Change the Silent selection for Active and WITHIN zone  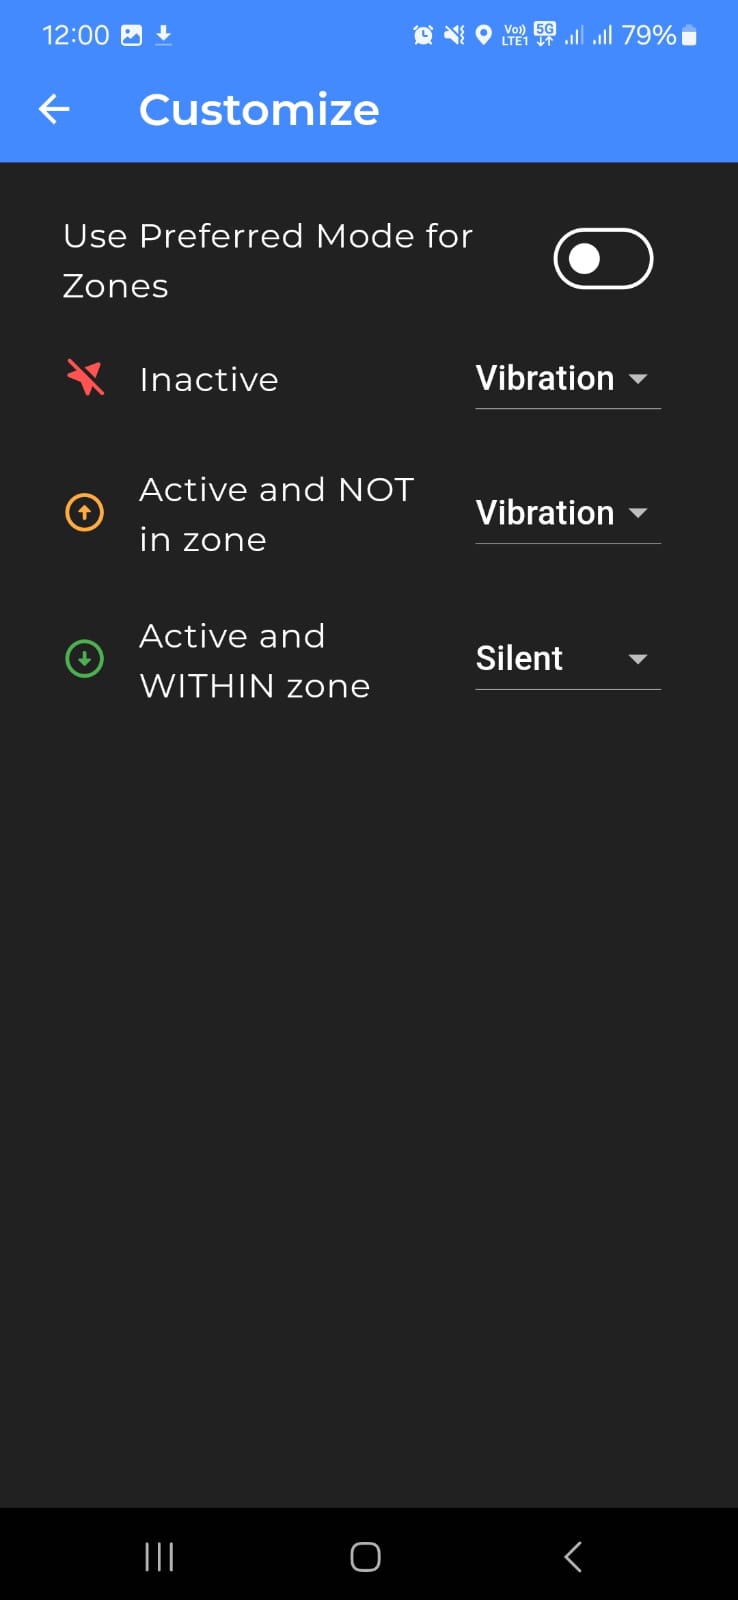(566, 658)
